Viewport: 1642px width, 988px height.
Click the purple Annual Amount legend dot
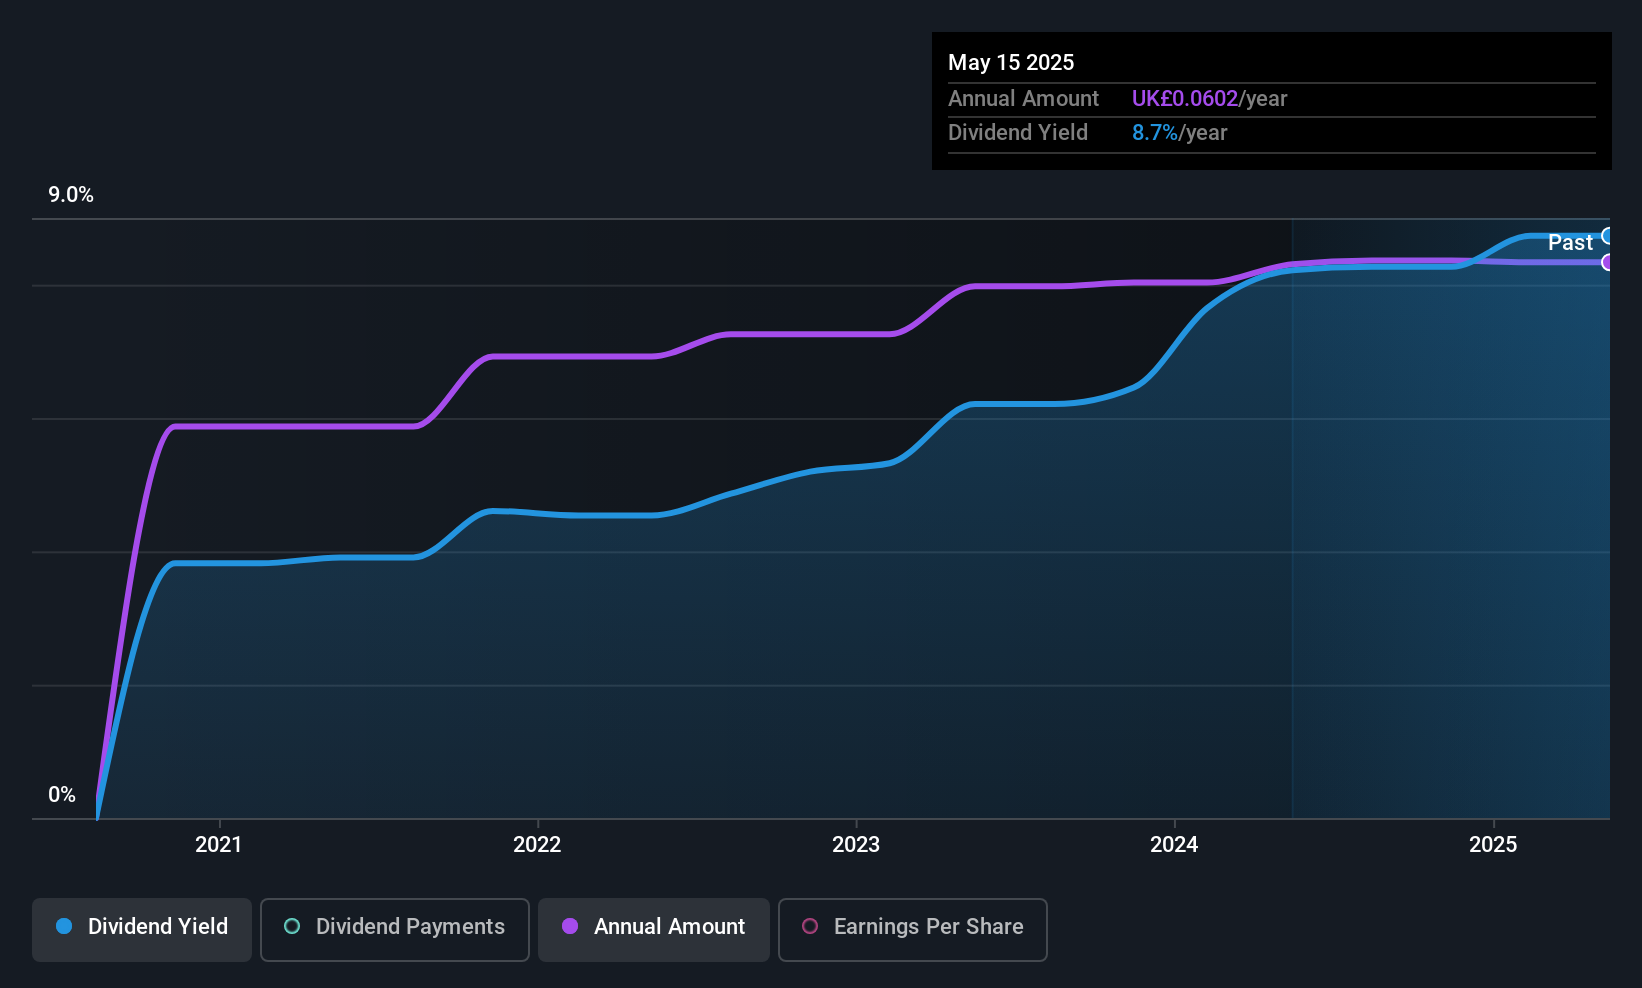570,926
